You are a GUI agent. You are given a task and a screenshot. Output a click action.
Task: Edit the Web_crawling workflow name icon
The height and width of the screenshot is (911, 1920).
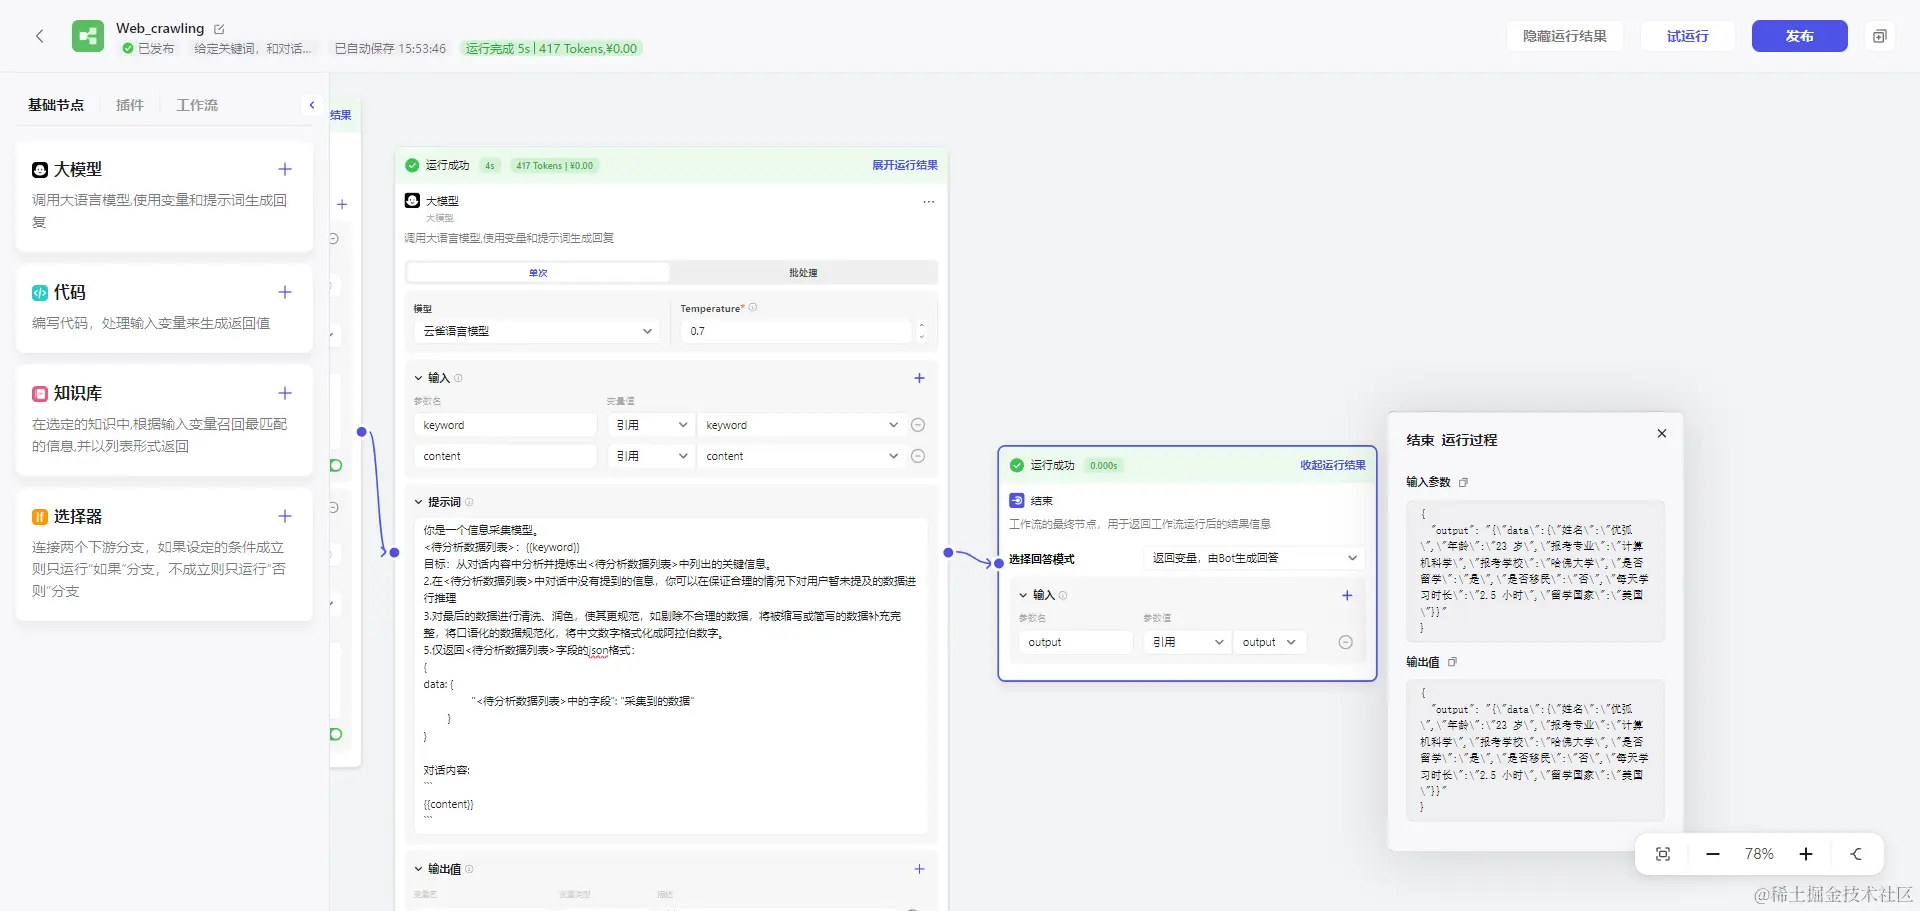click(219, 29)
